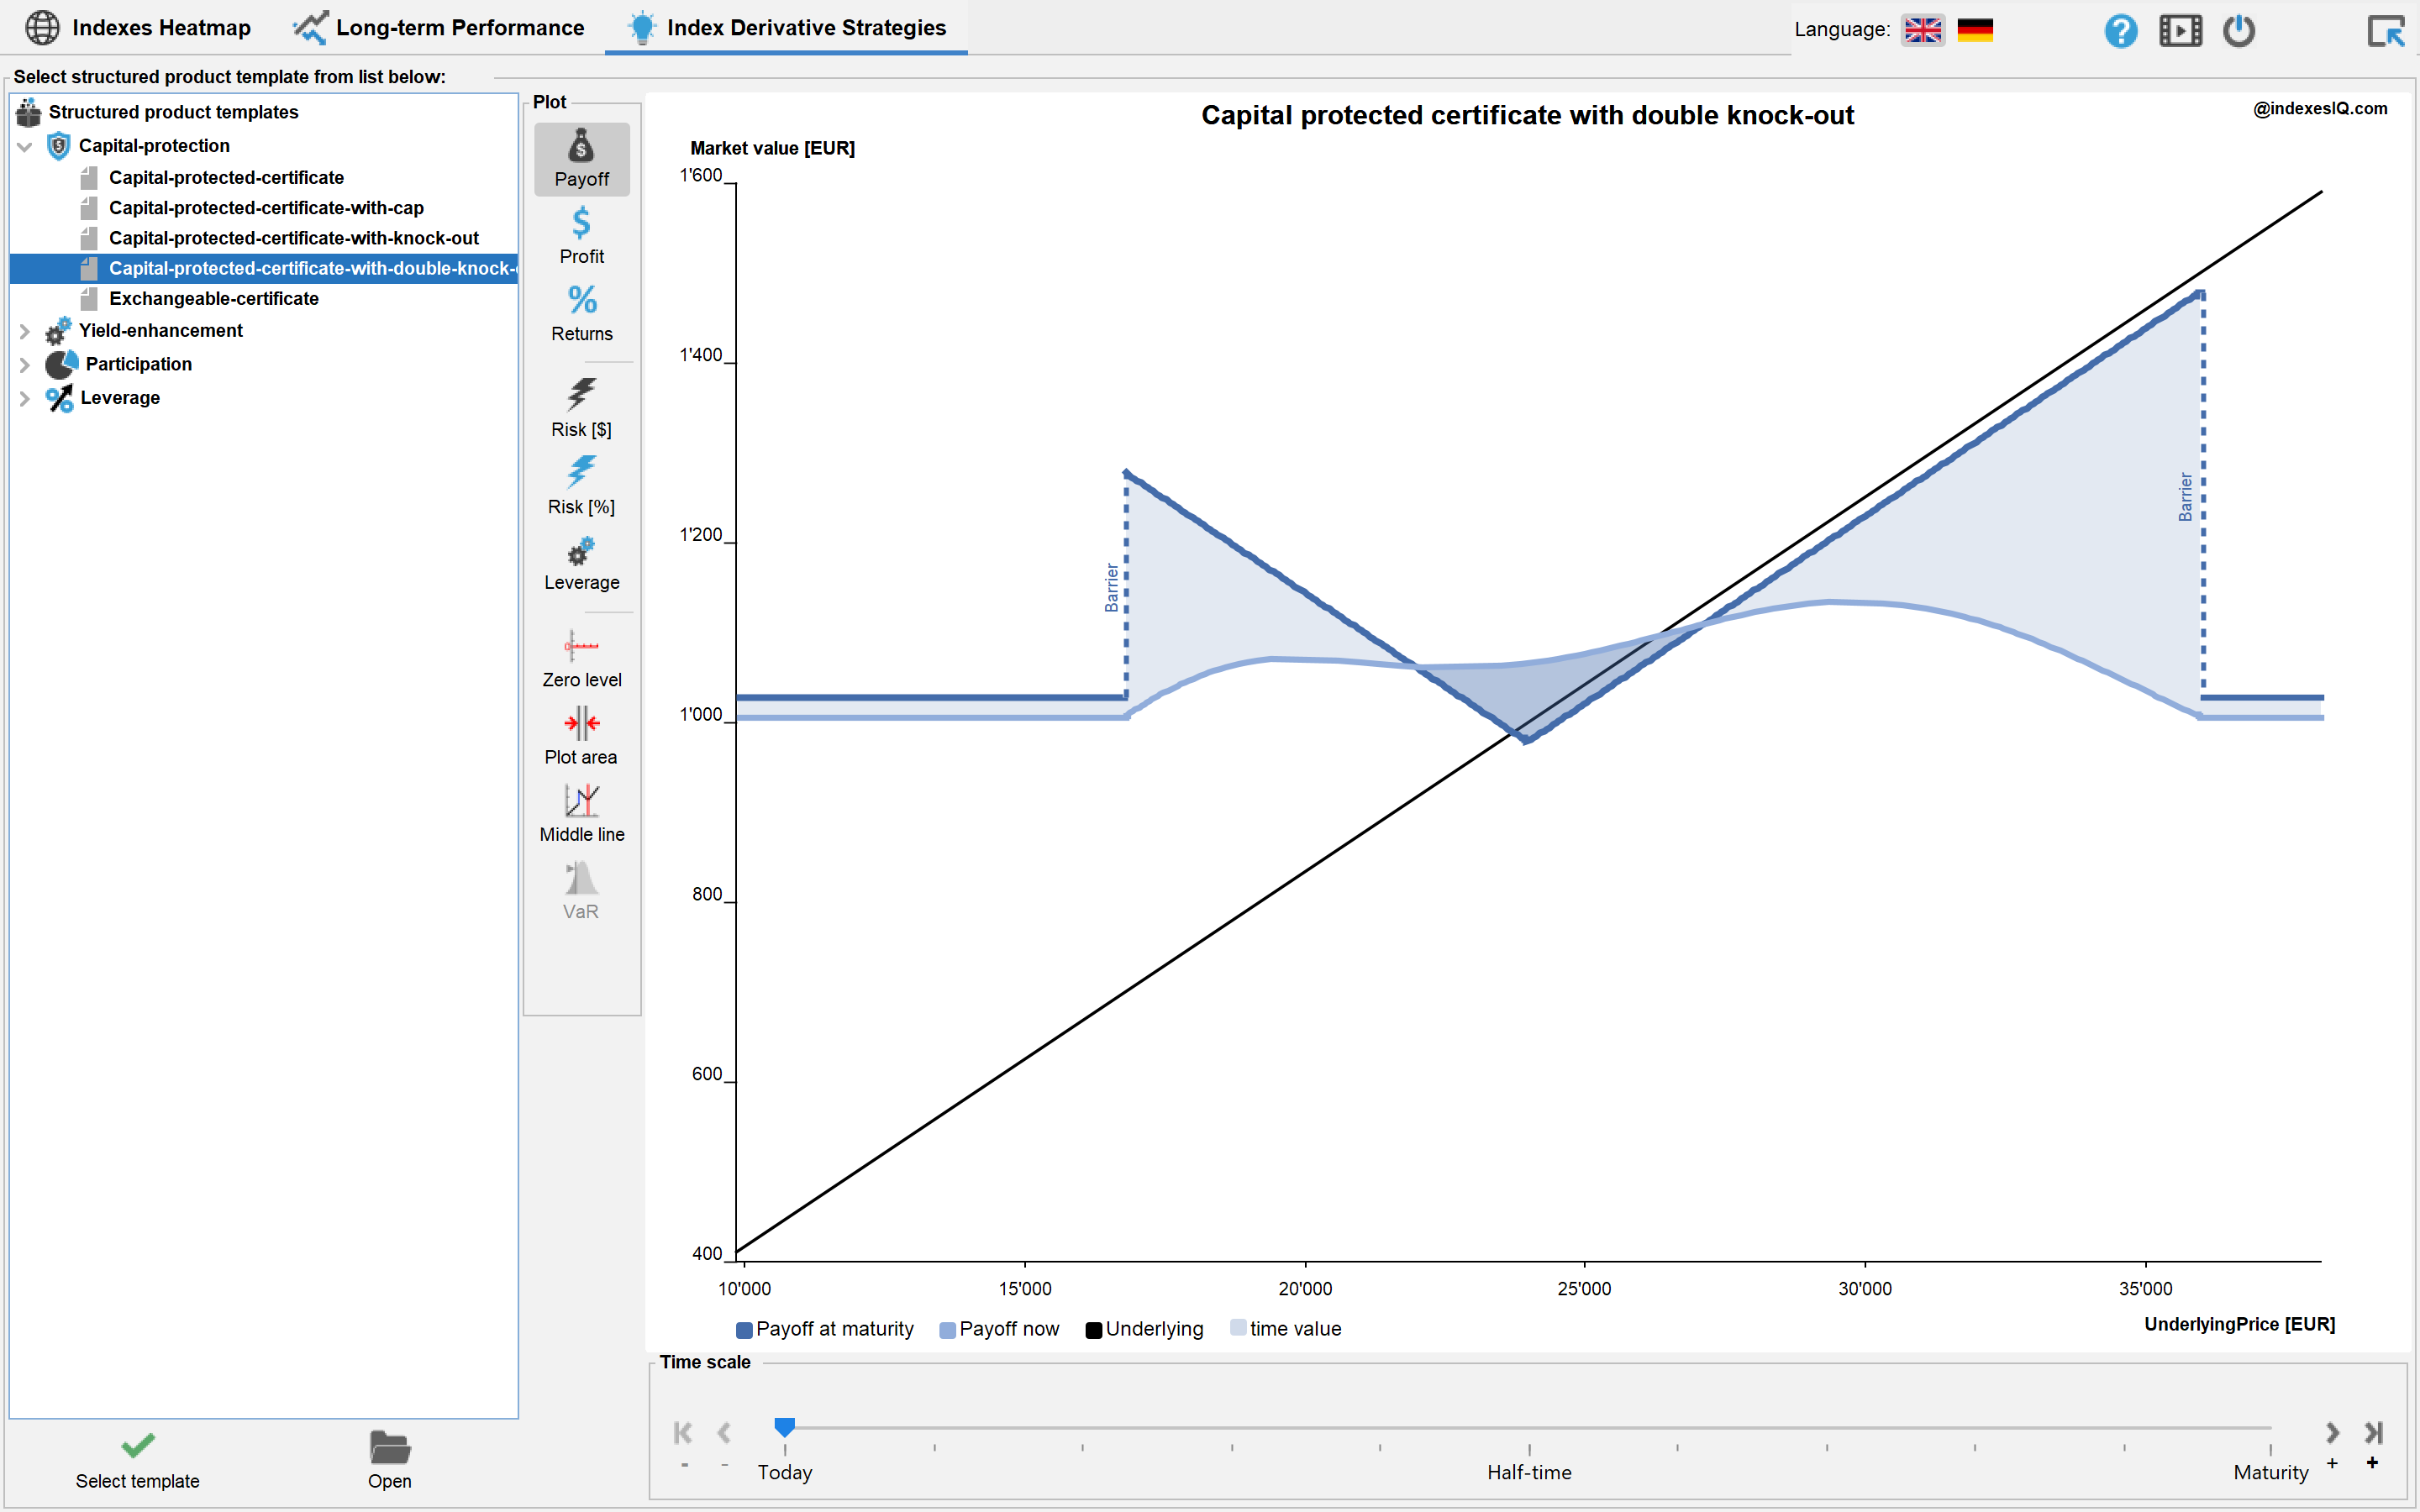Click the Open folder button

coord(389,1460)
